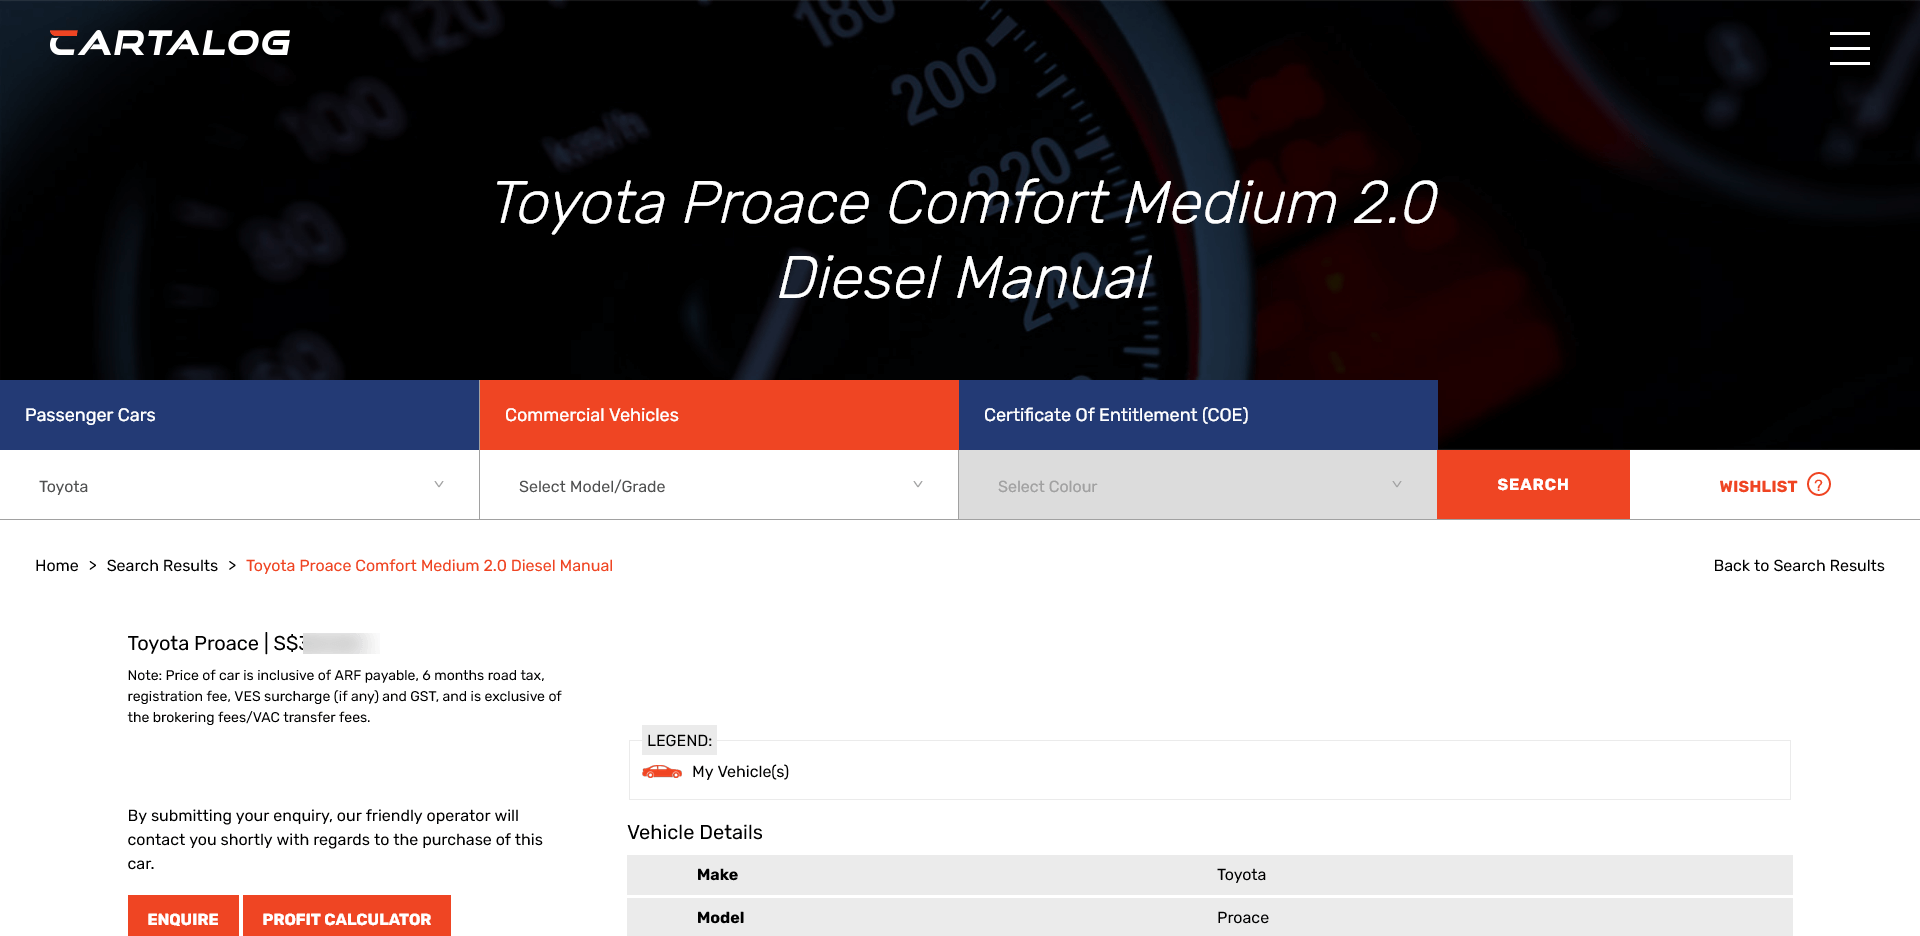The width and height of the screenshot is (1920, 936).
Task: Open the Select Colour dropdown
Action: (1197, 486)
